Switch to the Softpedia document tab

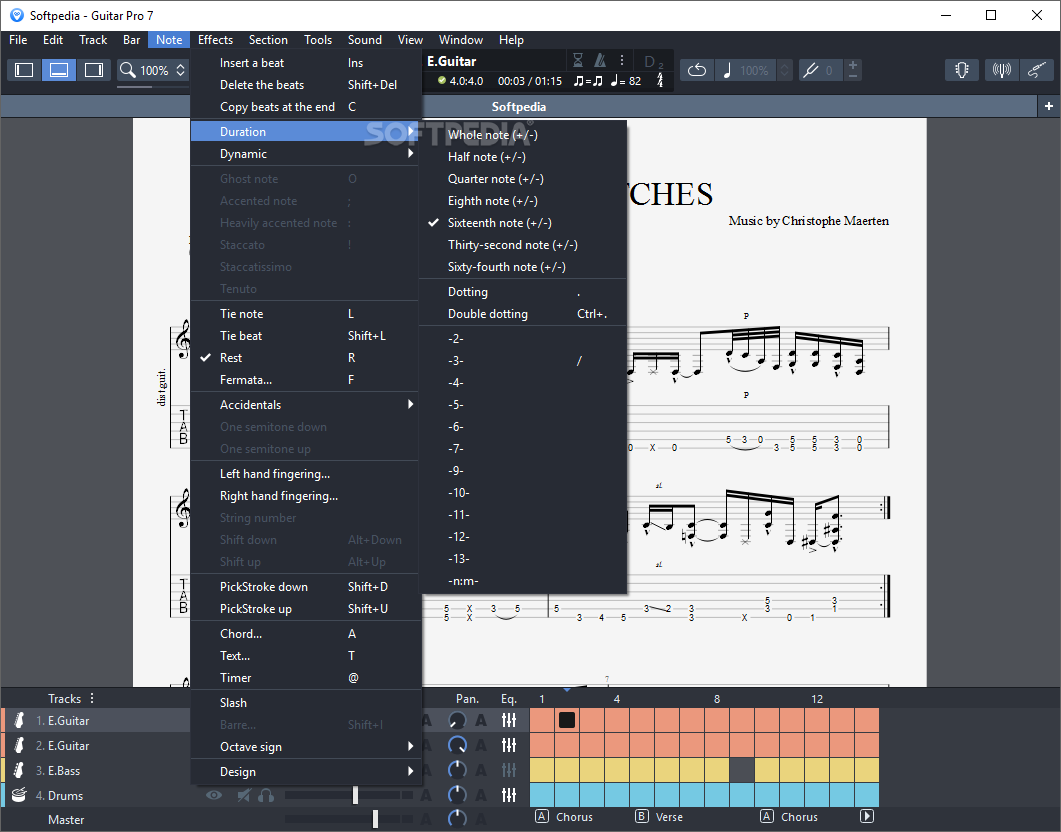click(519, 107)
